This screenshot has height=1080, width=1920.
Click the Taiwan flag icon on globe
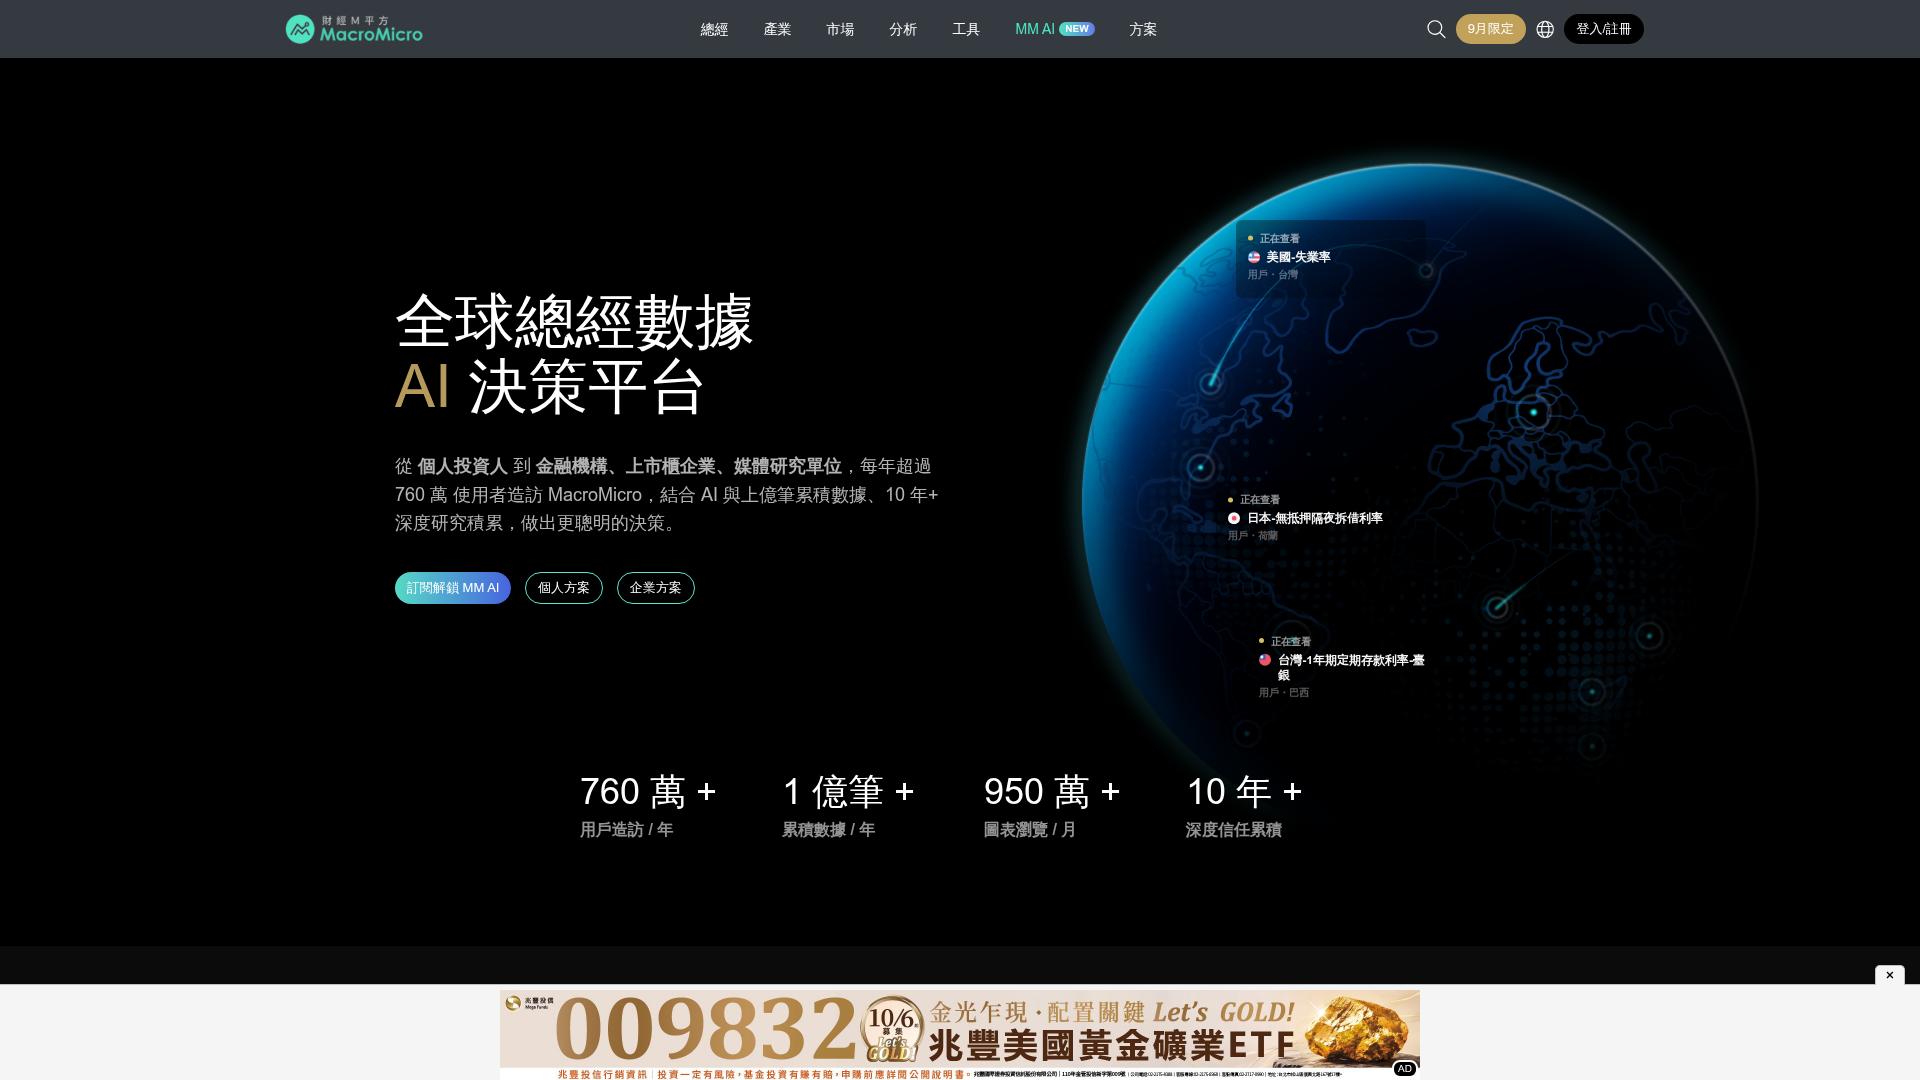[x=1265, y=660]
